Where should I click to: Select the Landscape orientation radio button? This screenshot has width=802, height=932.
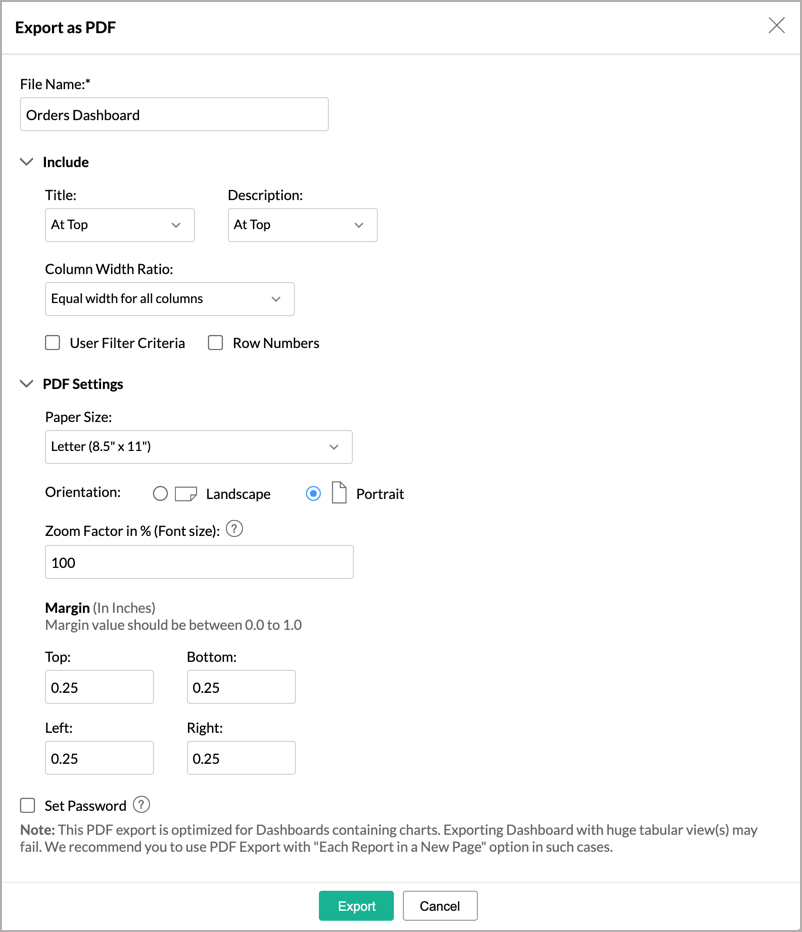point(160,492)
